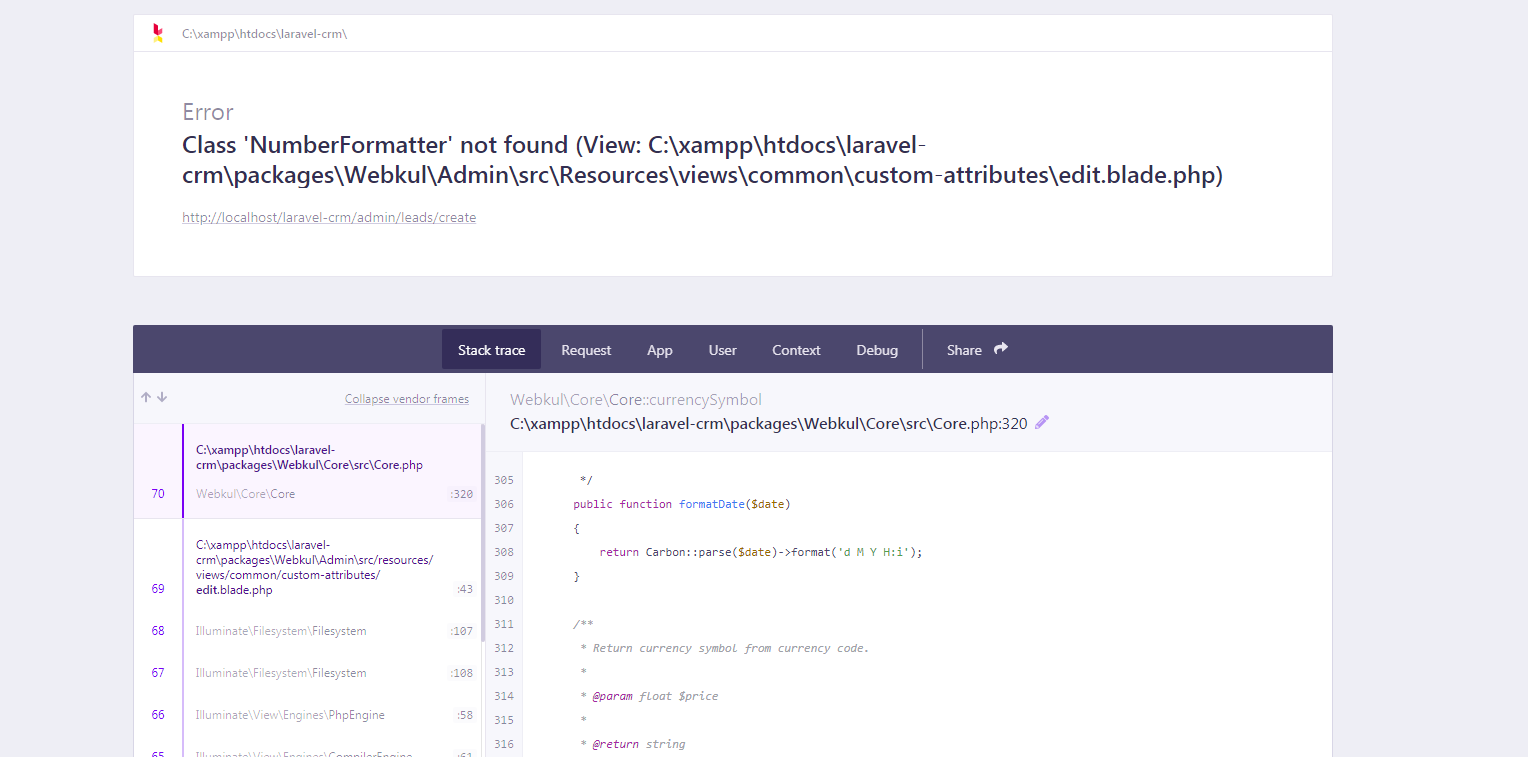The width and height of the screenshot is (1528, 757).
Task: Click the Ignition flame logo icon
Action: [x=157, y=33]
